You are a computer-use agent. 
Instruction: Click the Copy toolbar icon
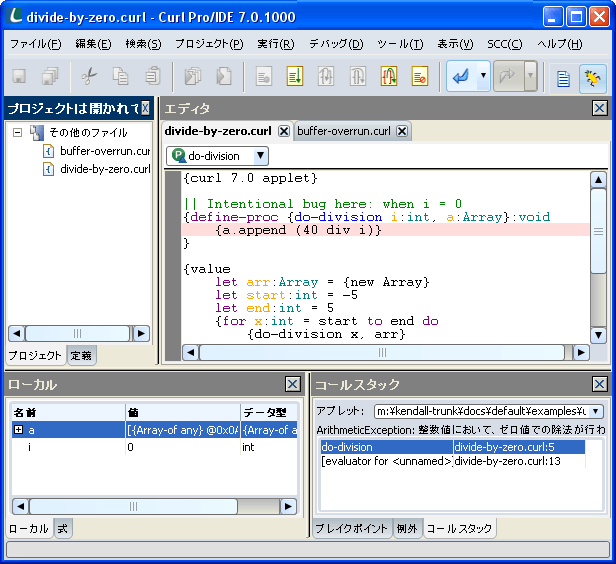[x=121, y=76]
